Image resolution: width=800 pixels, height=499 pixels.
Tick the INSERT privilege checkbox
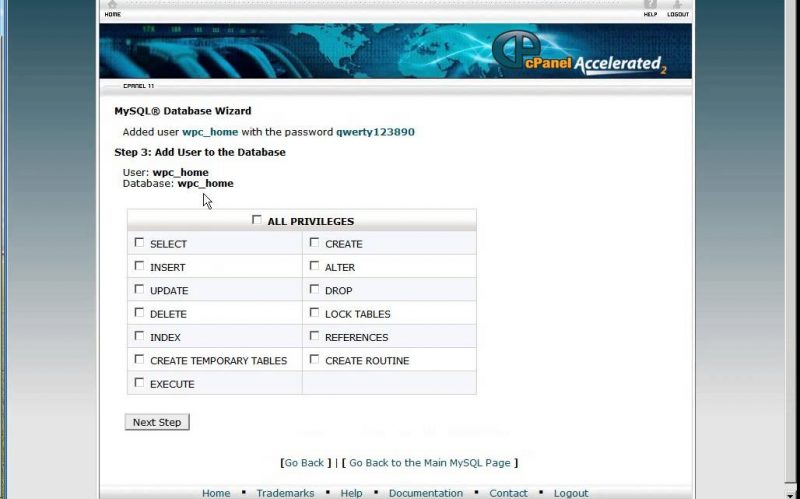pyautogui.click(x=139, y=266)
